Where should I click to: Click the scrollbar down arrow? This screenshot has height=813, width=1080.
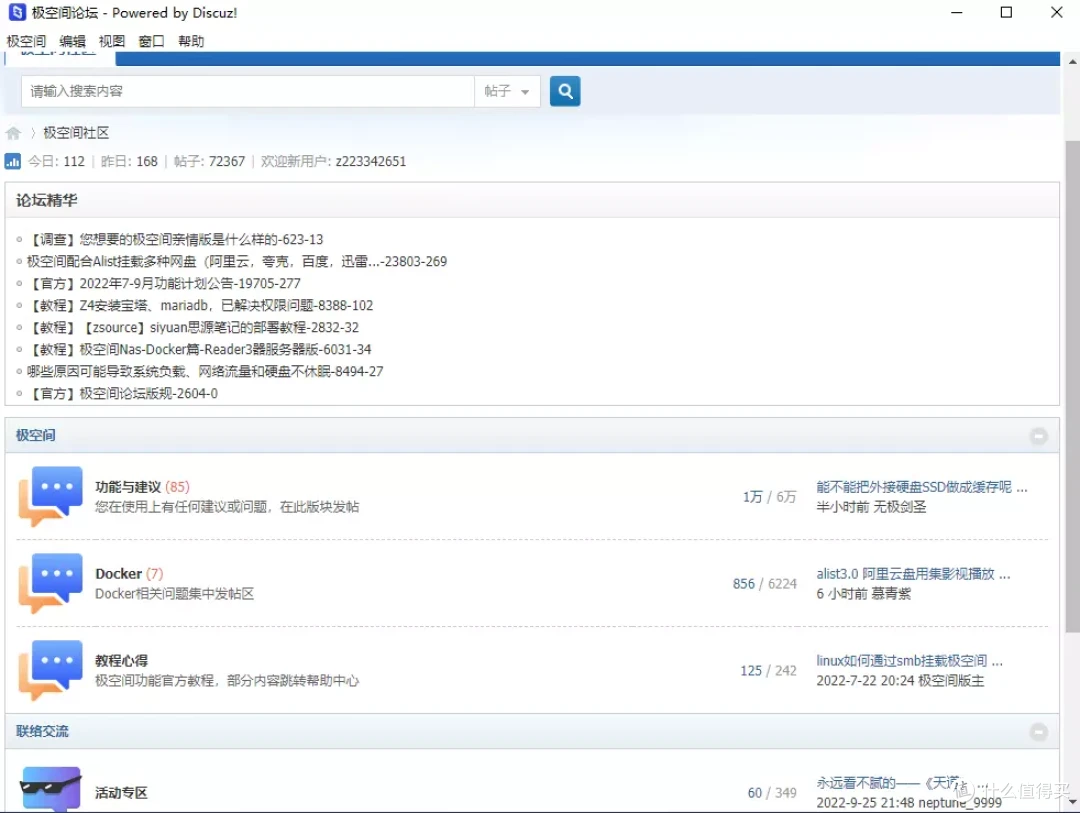click(x=1072, y=802)
